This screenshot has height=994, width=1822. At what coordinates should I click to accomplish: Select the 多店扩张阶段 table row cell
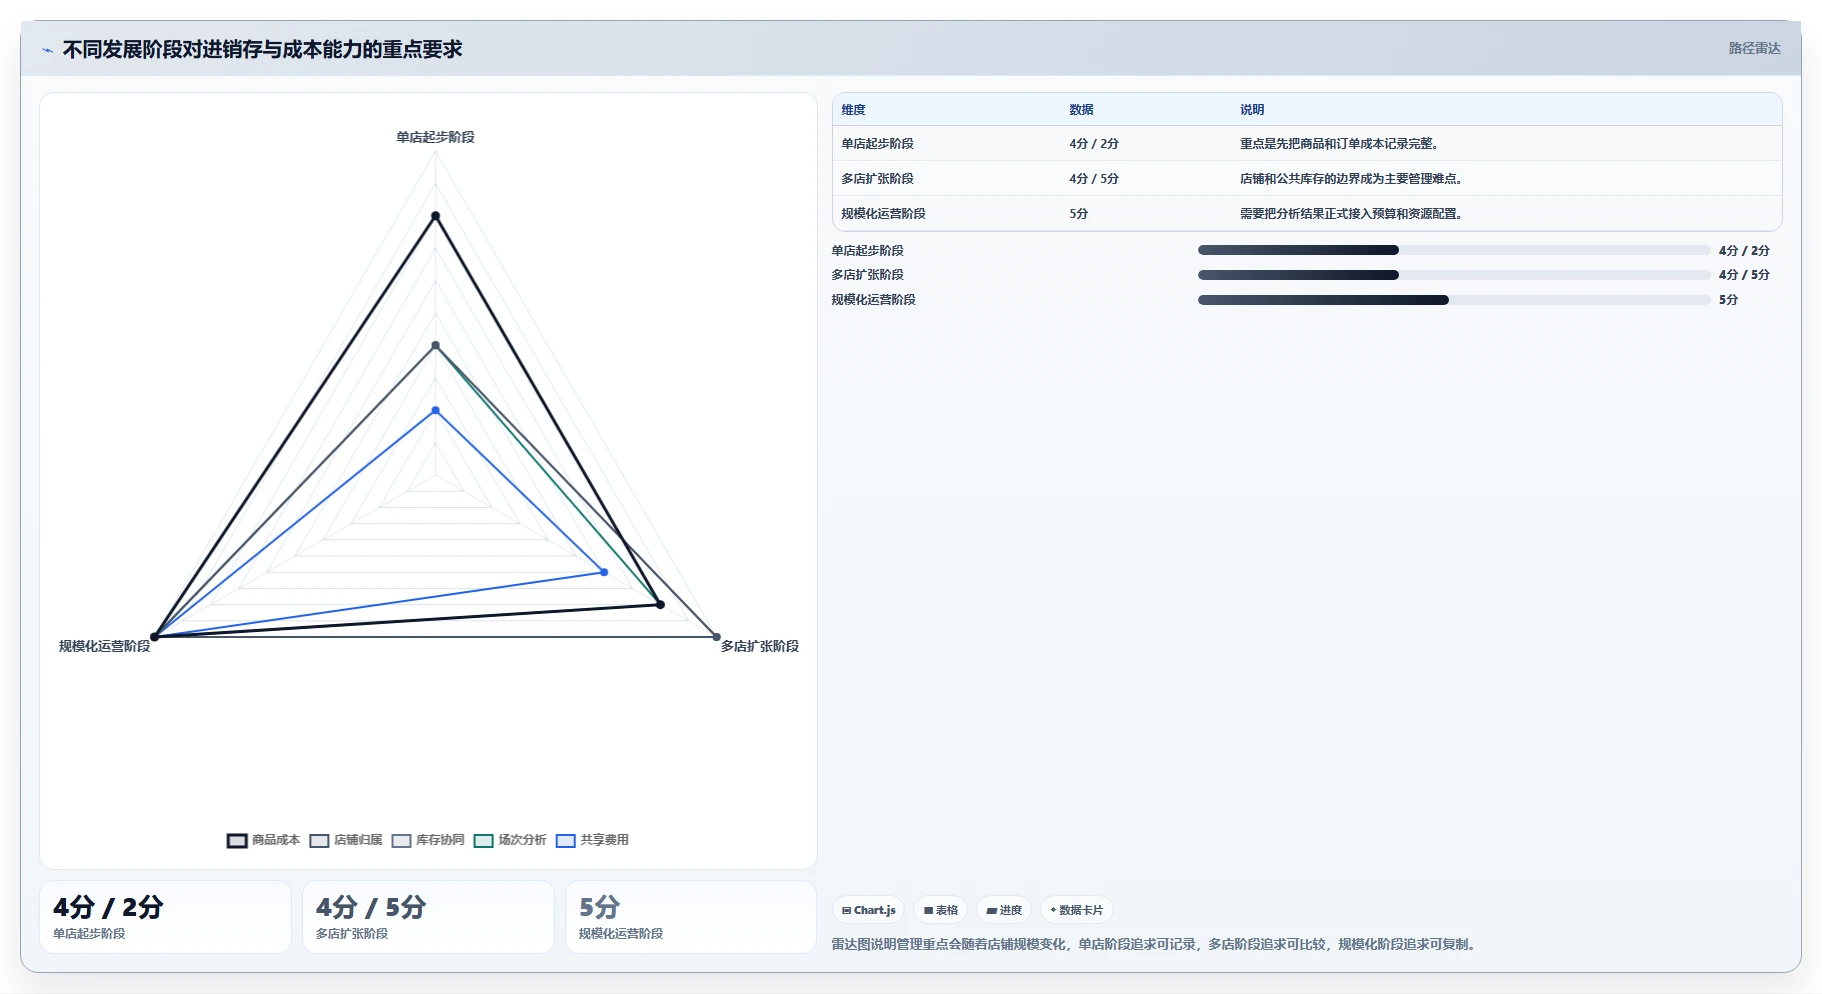pyautogui.click(x=877, y=179)
